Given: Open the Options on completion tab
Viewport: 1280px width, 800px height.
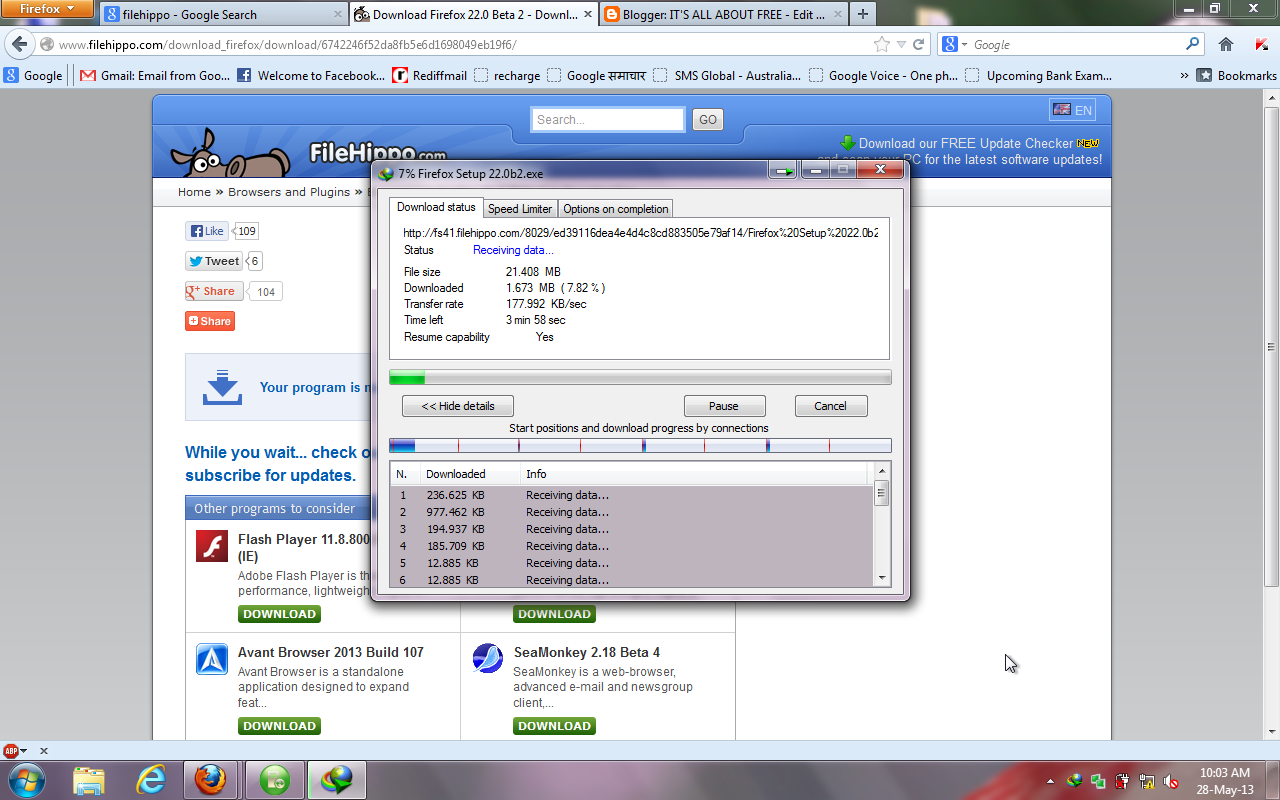Looking at the screenshot, I should [x=615, y=209].
